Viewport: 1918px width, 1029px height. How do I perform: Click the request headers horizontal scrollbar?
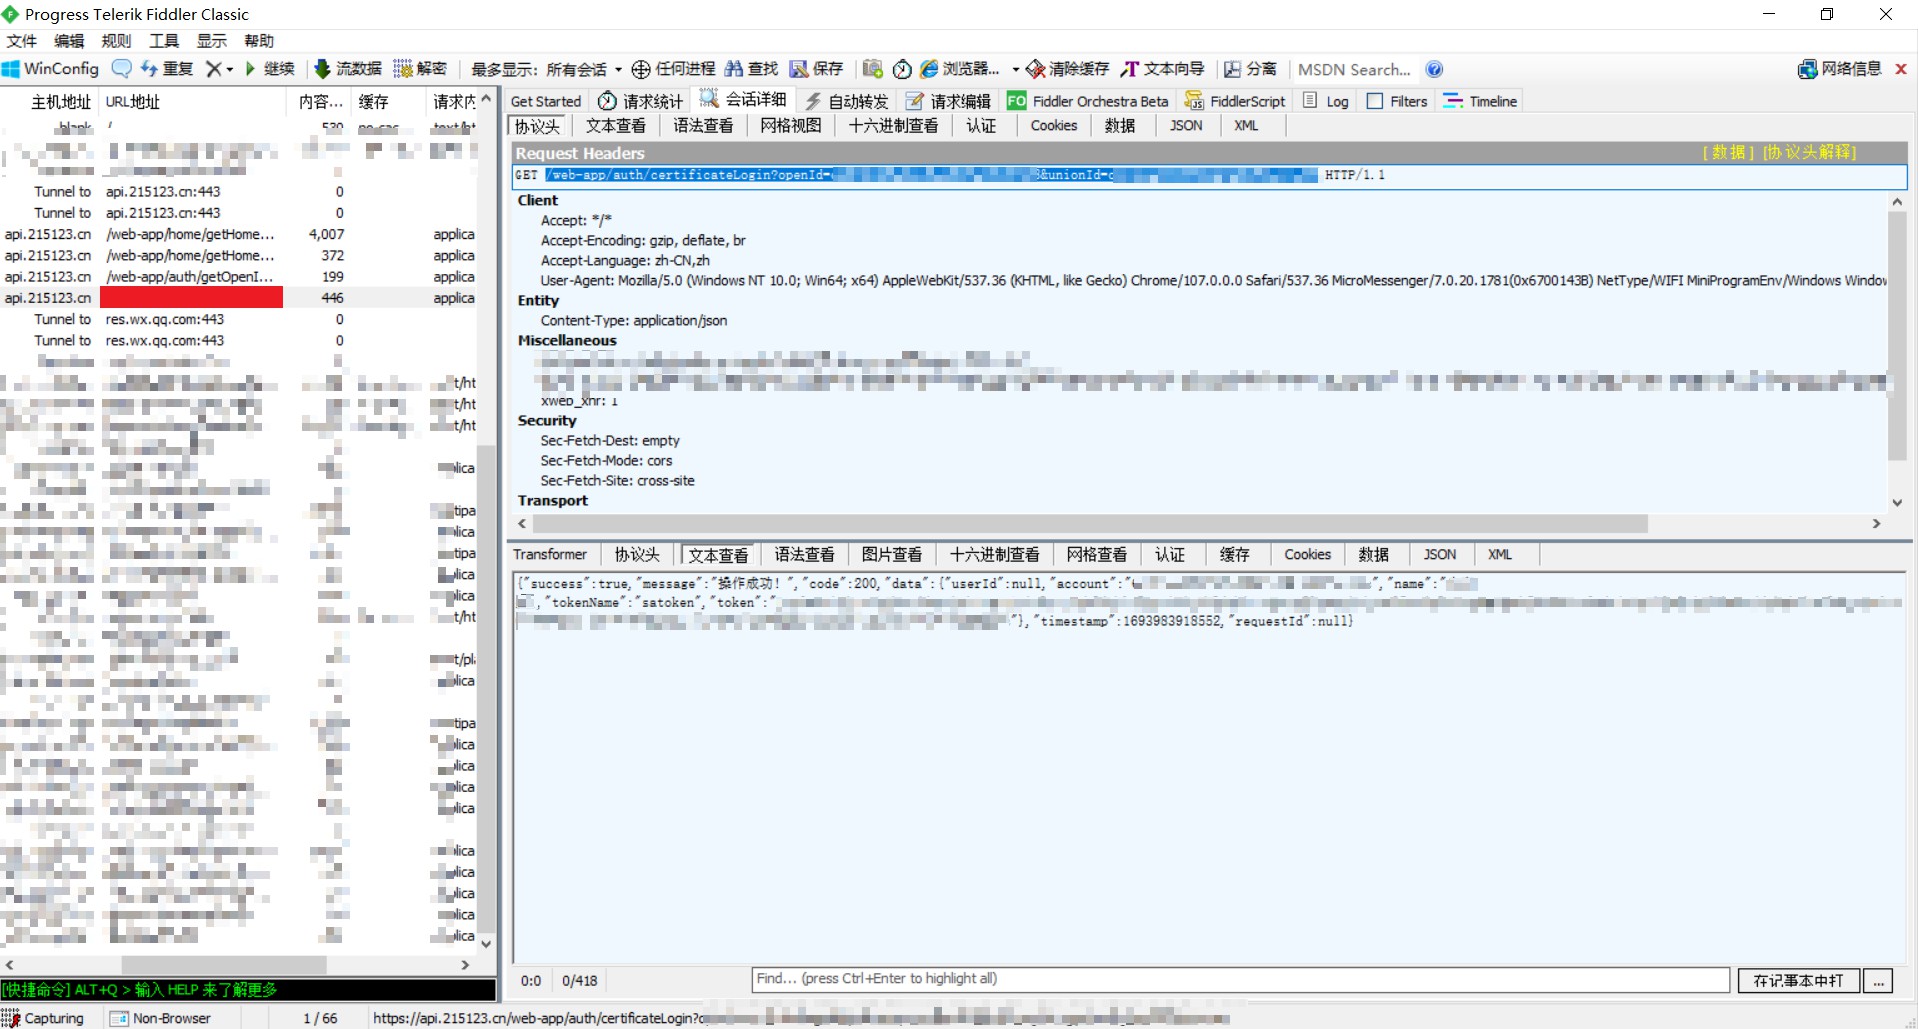pyautogui.click(x=1090, y=524)
